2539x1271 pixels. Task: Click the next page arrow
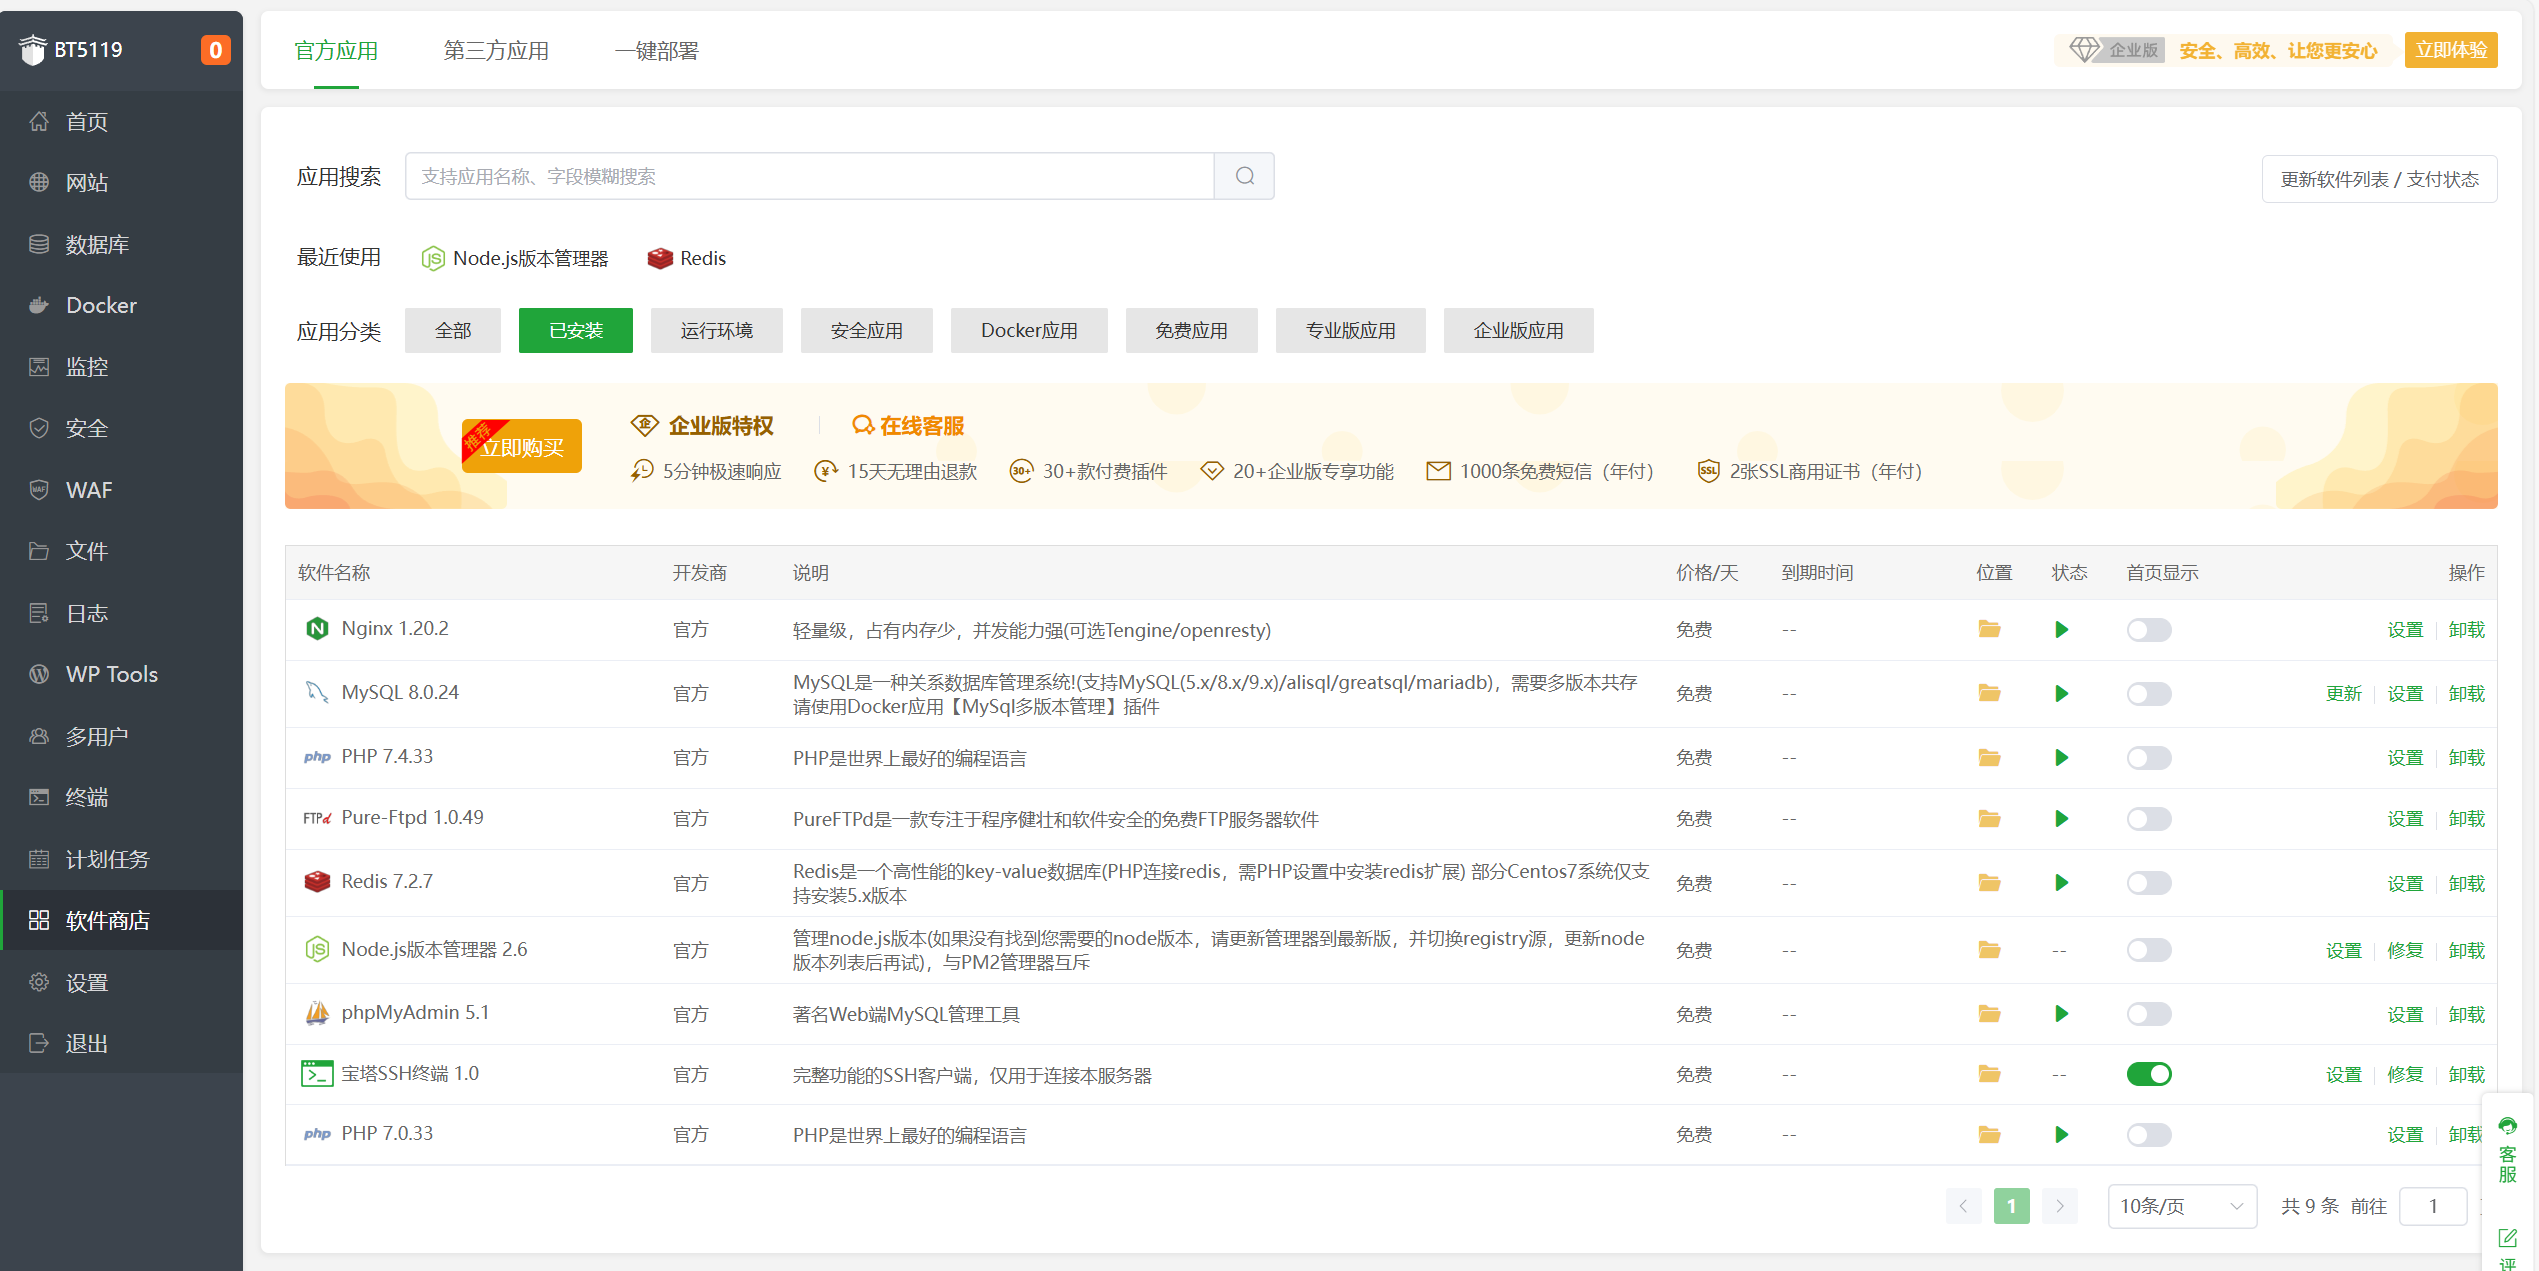[2059, 1206]
